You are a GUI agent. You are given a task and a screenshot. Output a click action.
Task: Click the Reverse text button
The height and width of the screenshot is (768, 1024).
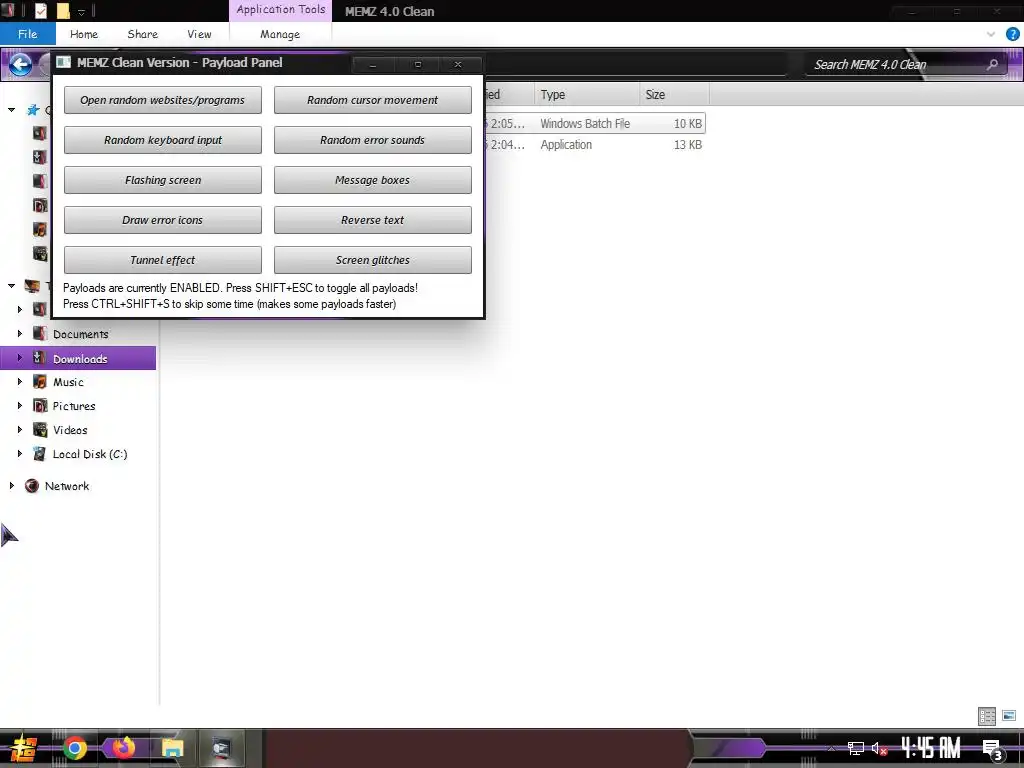[x=372, y=220]
